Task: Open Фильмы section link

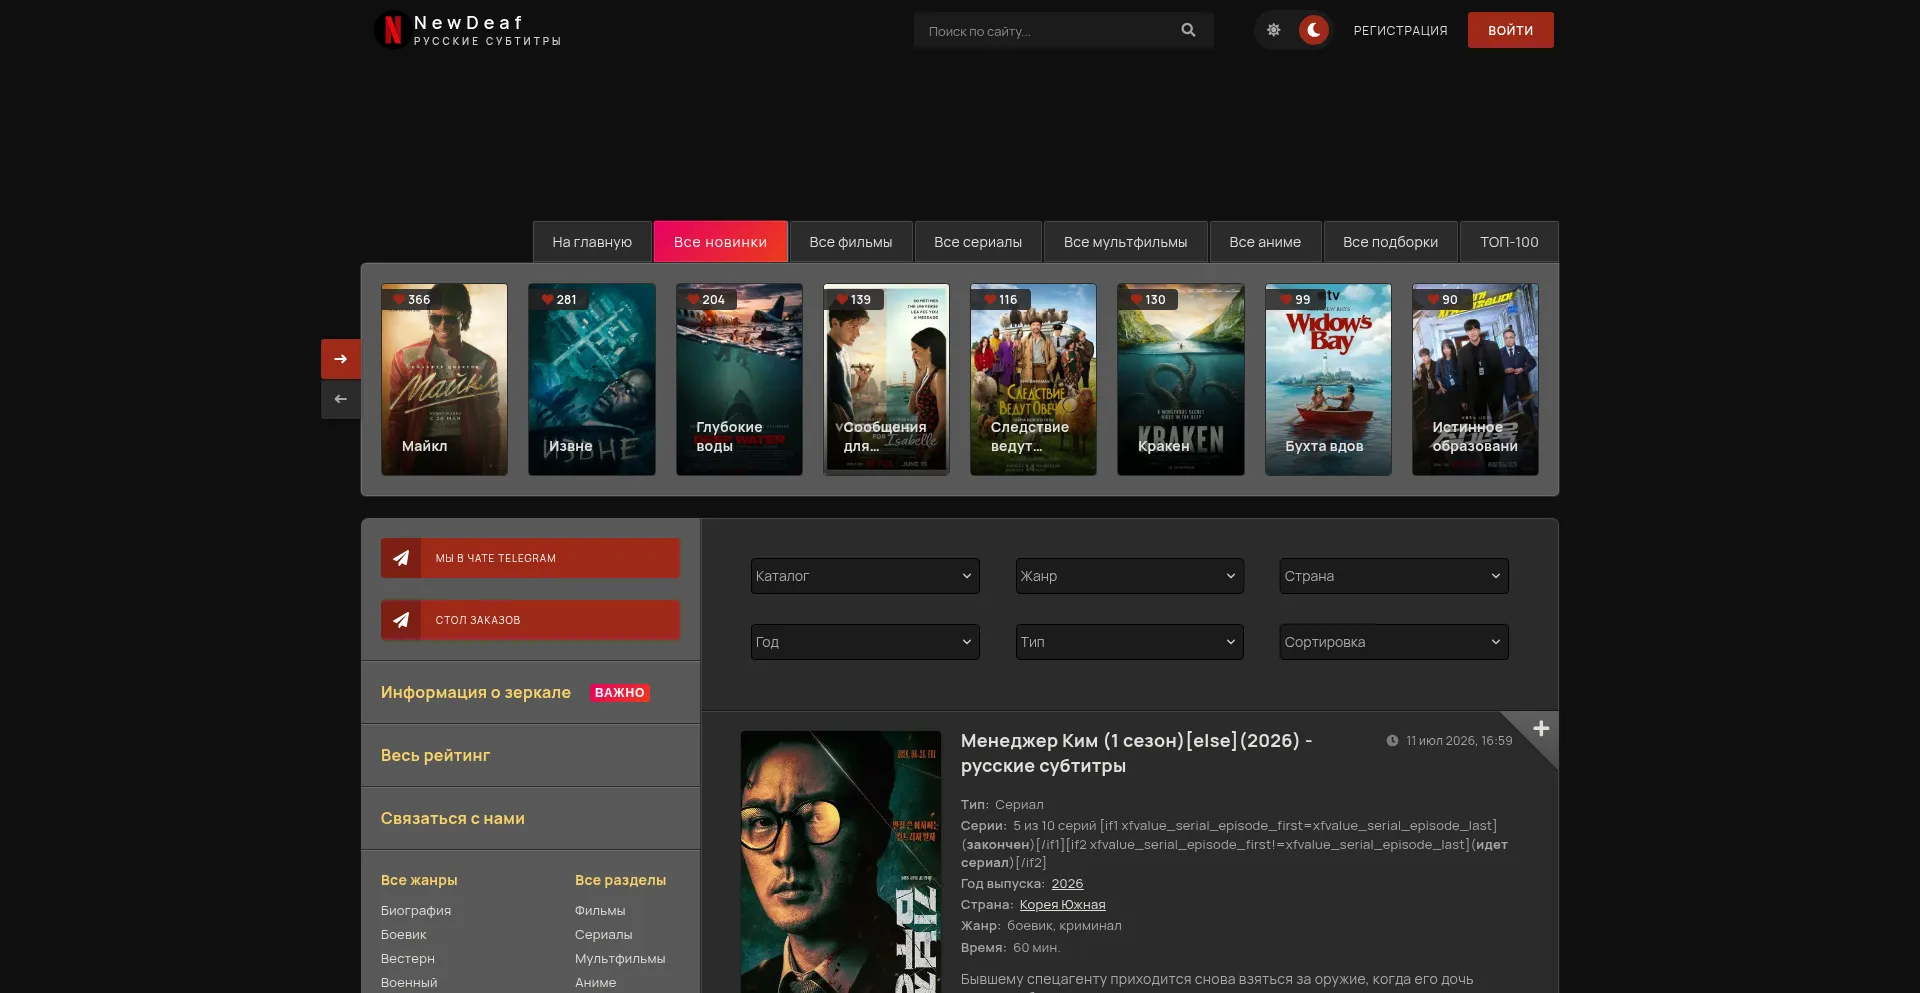Action: pyautogui.click(x=600, y=910)
